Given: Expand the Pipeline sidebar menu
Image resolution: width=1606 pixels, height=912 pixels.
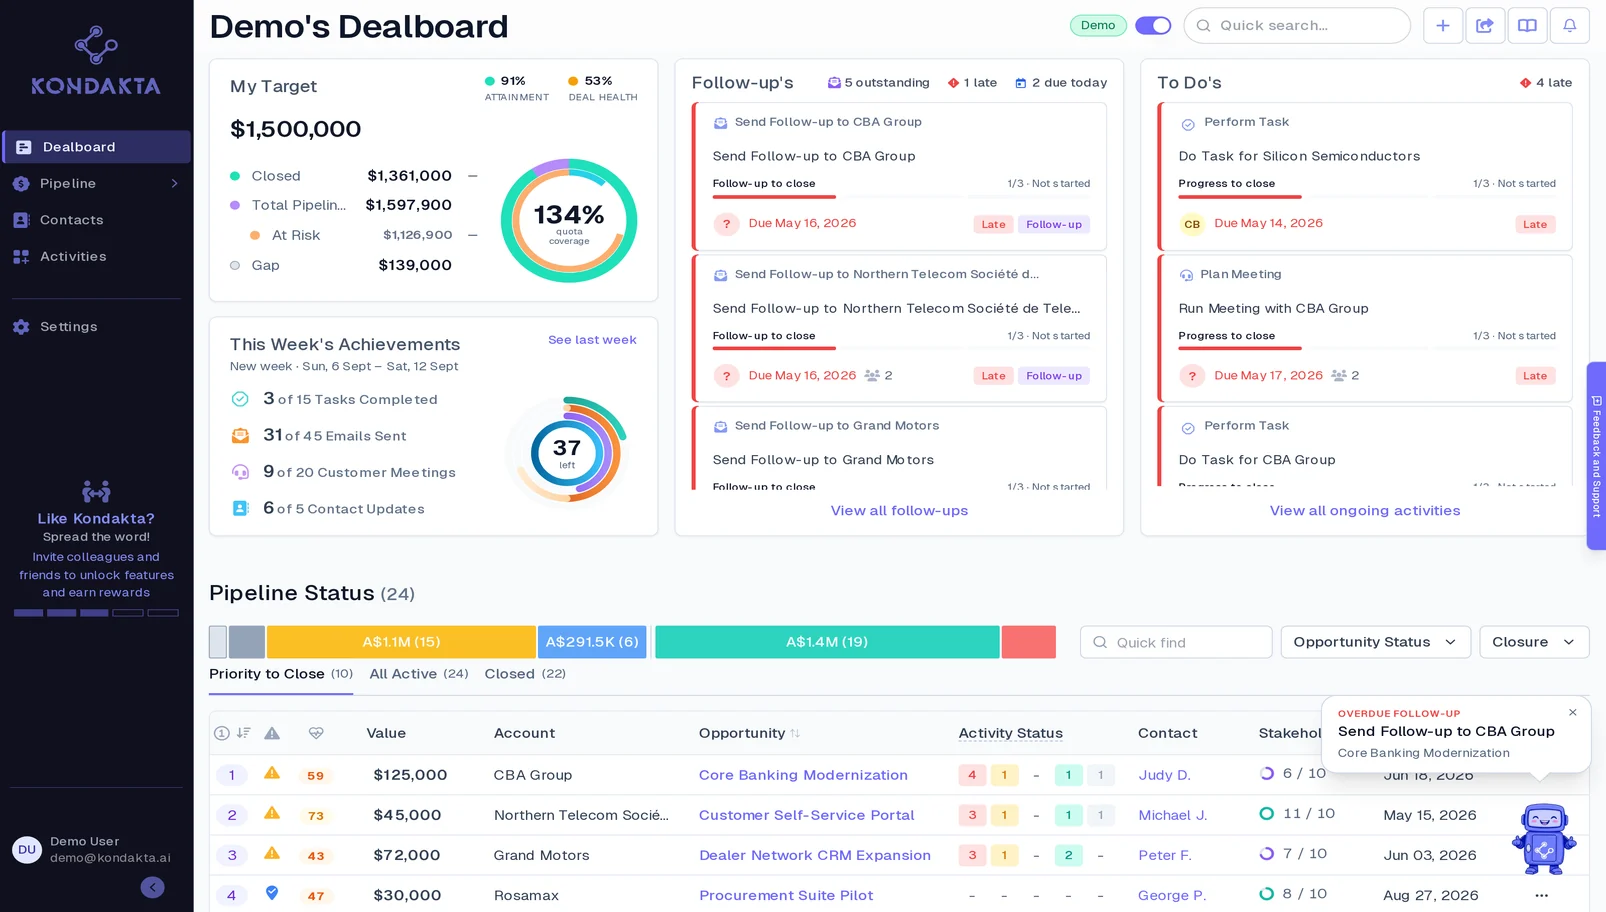Looking at the screenshot, I should click(96, 183).
